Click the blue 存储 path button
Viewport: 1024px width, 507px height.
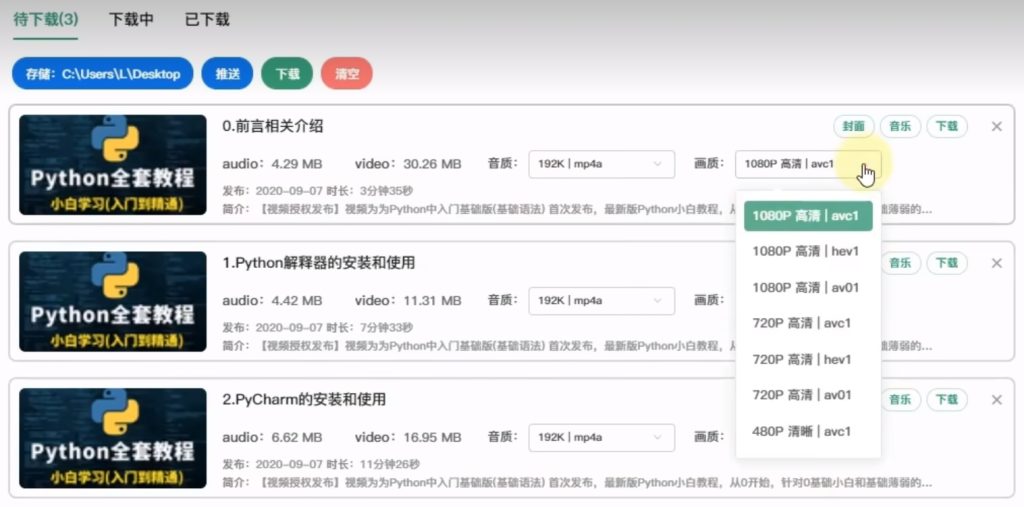[102, 73]
